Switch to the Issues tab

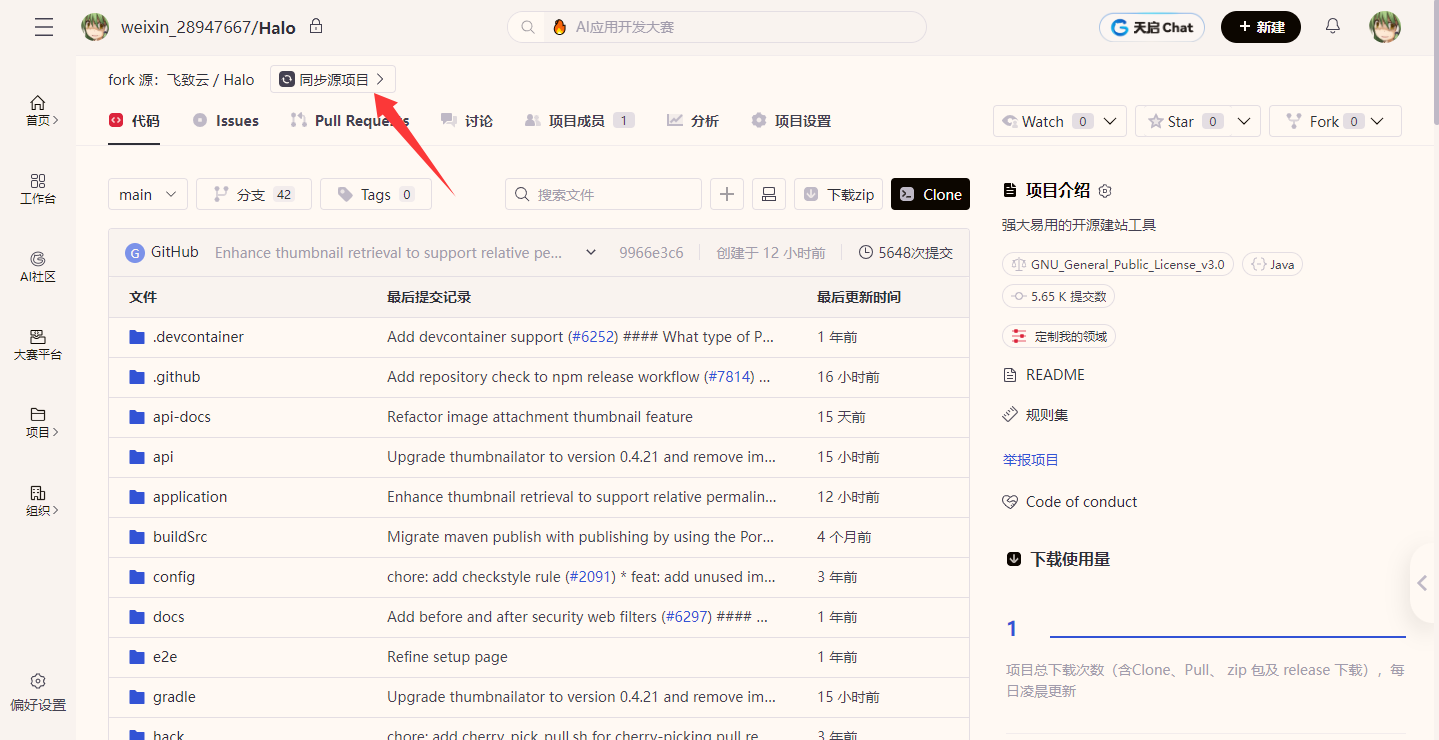[x=225, y=120]
